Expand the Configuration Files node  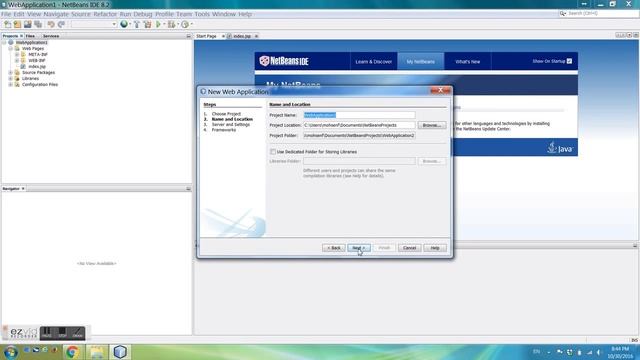coord(11,84)
